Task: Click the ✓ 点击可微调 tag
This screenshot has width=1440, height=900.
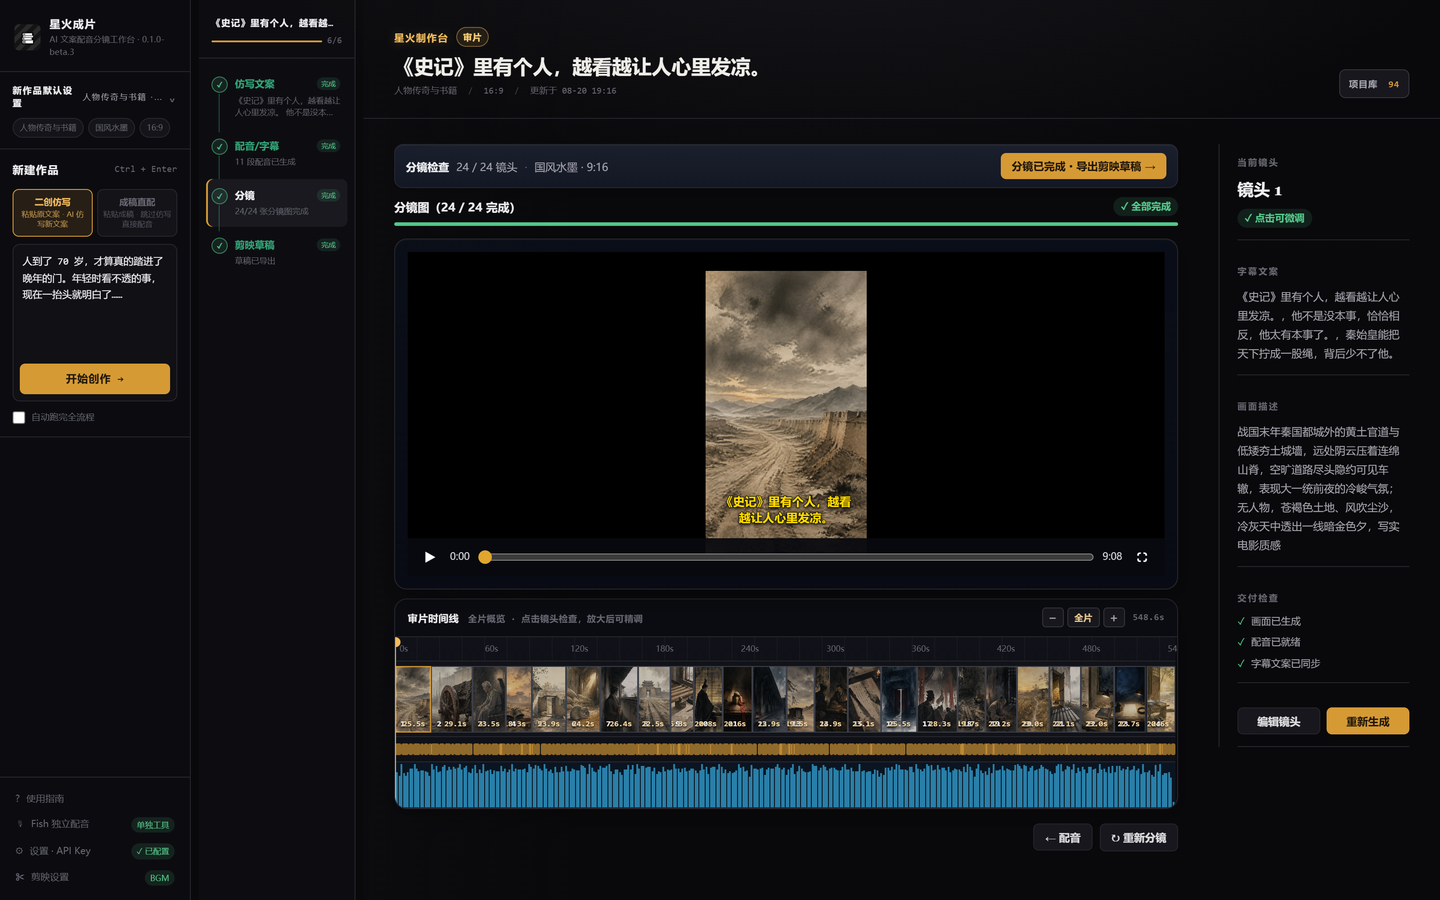Action: pos(1275,218)
